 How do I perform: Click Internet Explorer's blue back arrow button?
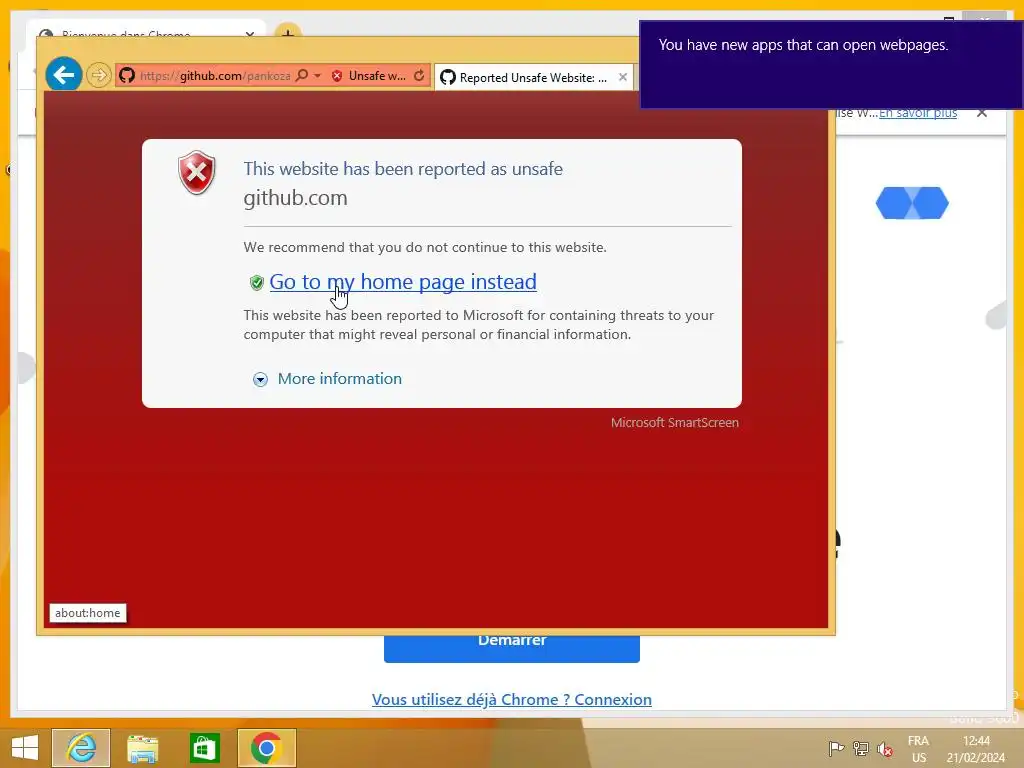click(63, 75)
